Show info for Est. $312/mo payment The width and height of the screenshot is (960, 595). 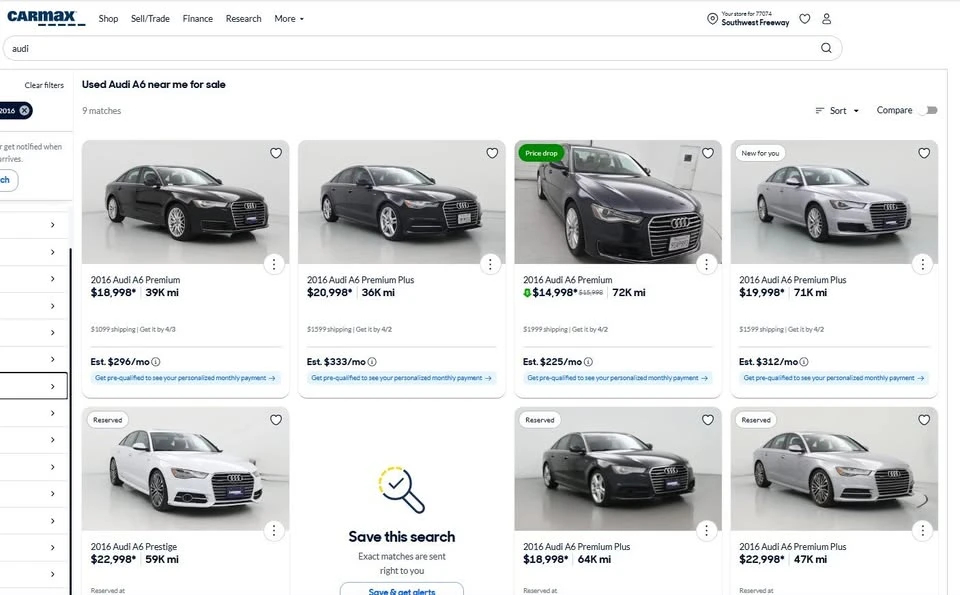804,362
